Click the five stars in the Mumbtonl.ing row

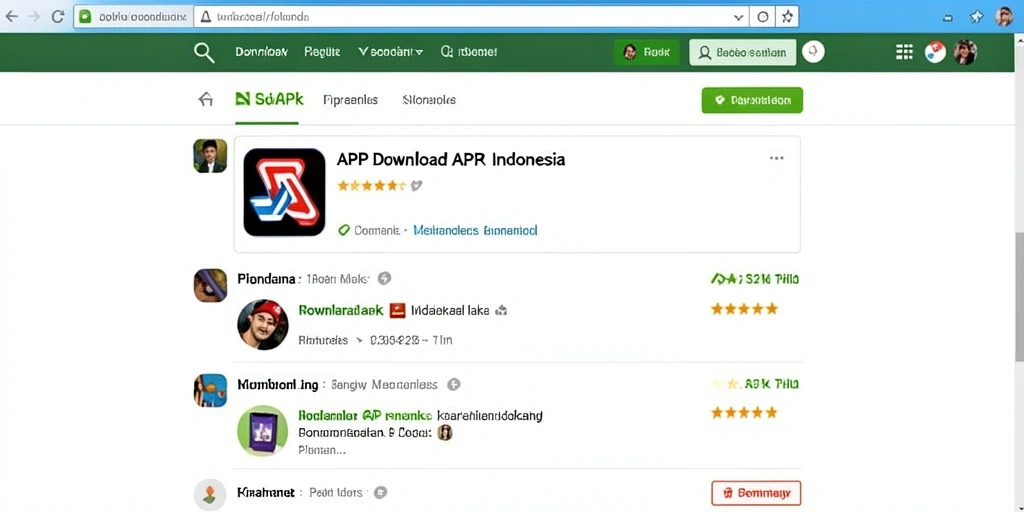(744, 413)
